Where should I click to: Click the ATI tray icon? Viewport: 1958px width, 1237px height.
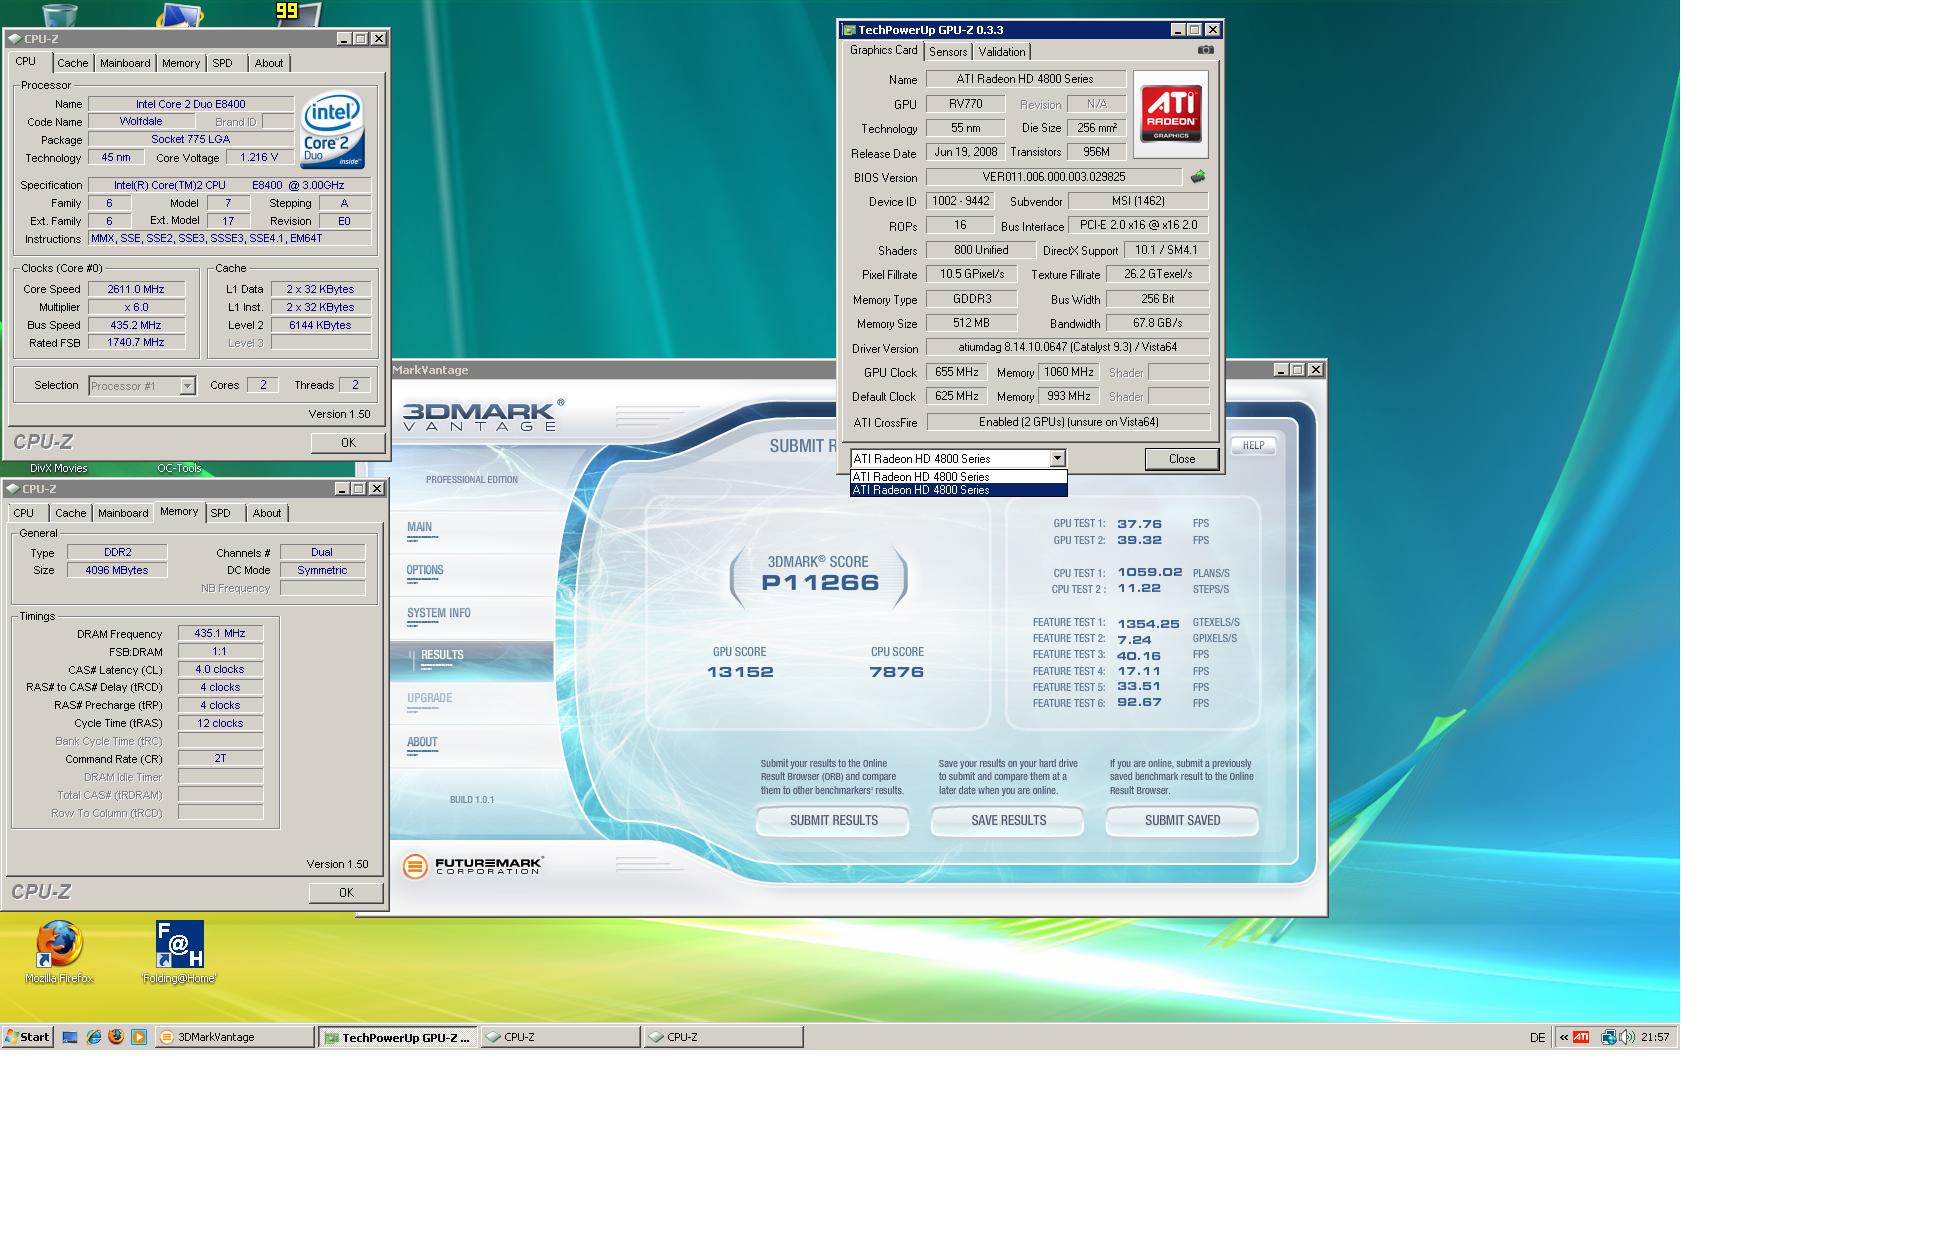[1581, 1037]
